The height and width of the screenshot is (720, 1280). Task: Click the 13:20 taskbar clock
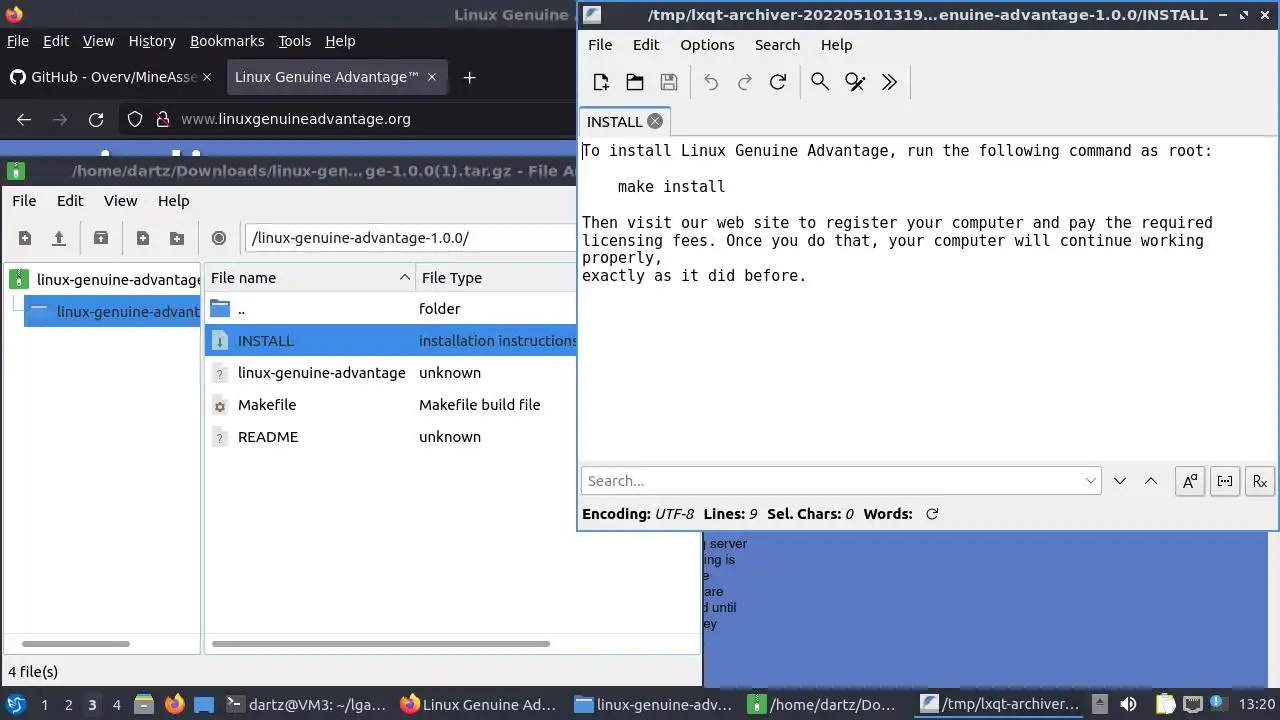click(x=1257, y=705)
